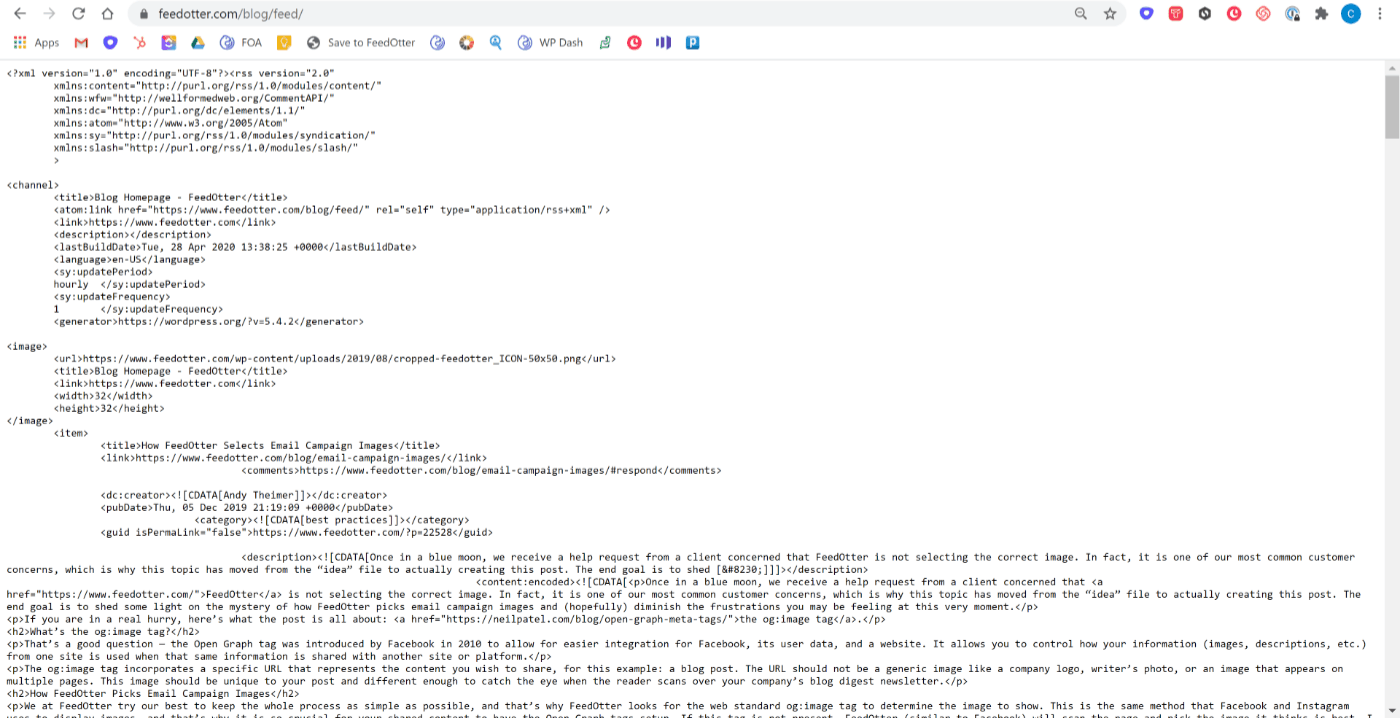Click the category best practices line
This screenshot has width=1400, height=718.
click(x=331, y=520)
